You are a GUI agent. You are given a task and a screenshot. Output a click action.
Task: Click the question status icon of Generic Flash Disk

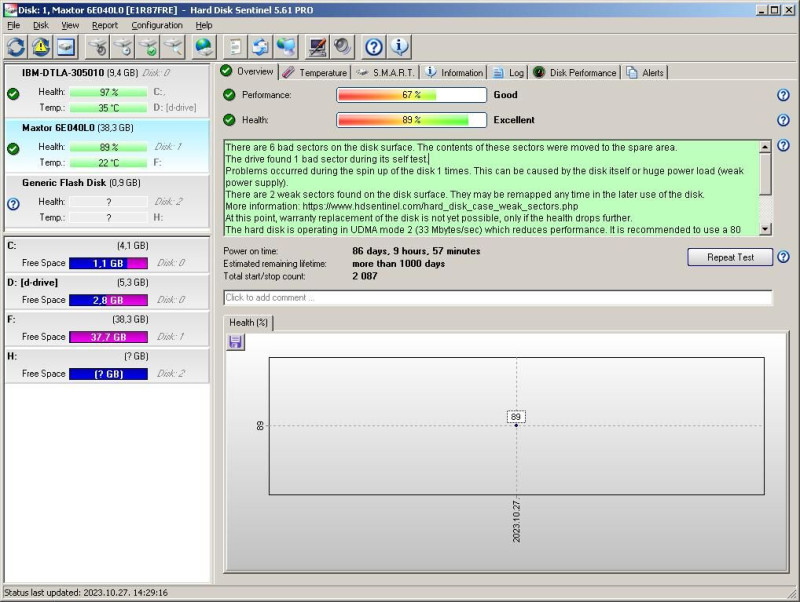13,204
